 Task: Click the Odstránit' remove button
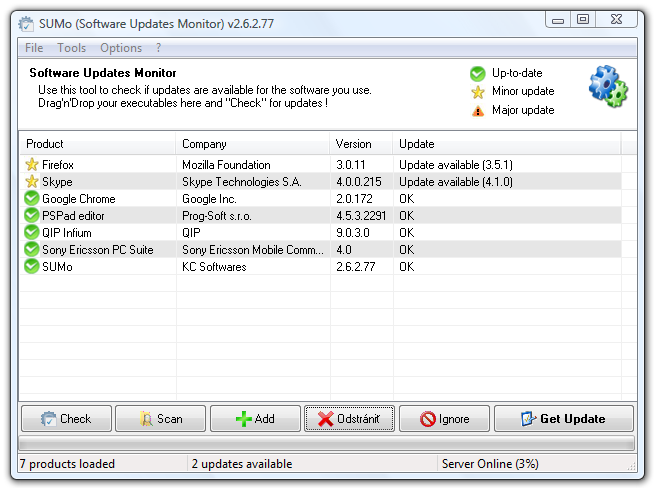tap(350, 418)
